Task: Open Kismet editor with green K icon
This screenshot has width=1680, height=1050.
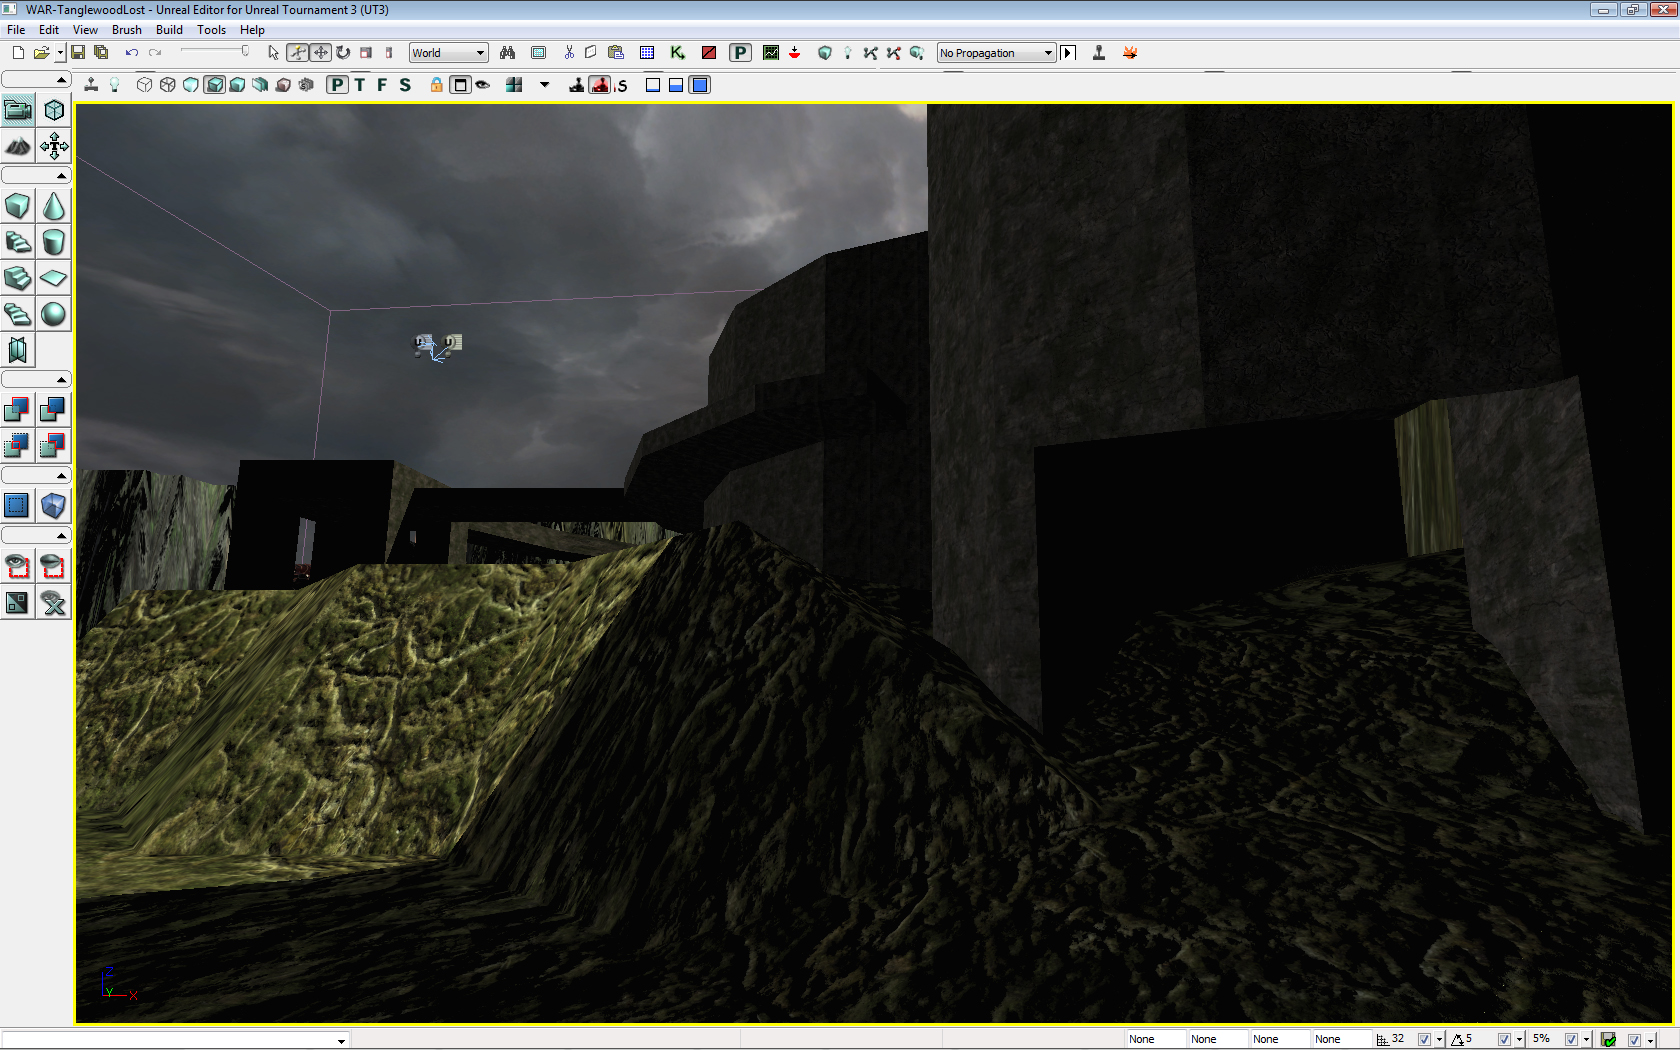Action: [678, 53]
